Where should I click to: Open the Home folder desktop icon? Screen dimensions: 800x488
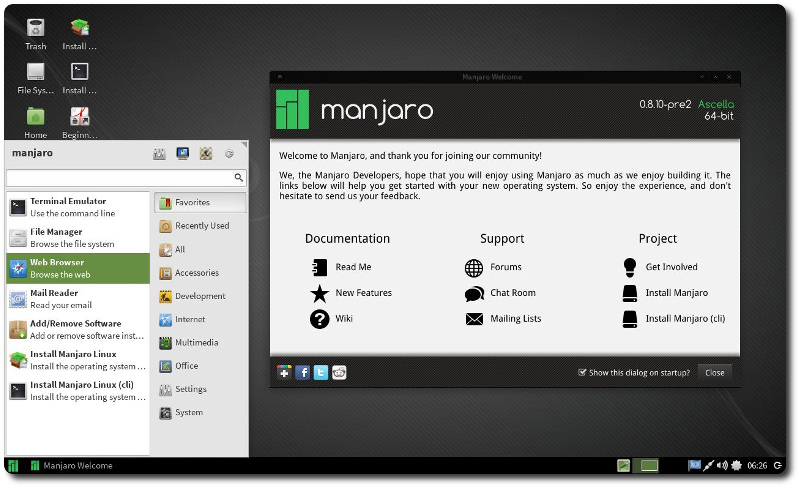click(x=36, y=123)
